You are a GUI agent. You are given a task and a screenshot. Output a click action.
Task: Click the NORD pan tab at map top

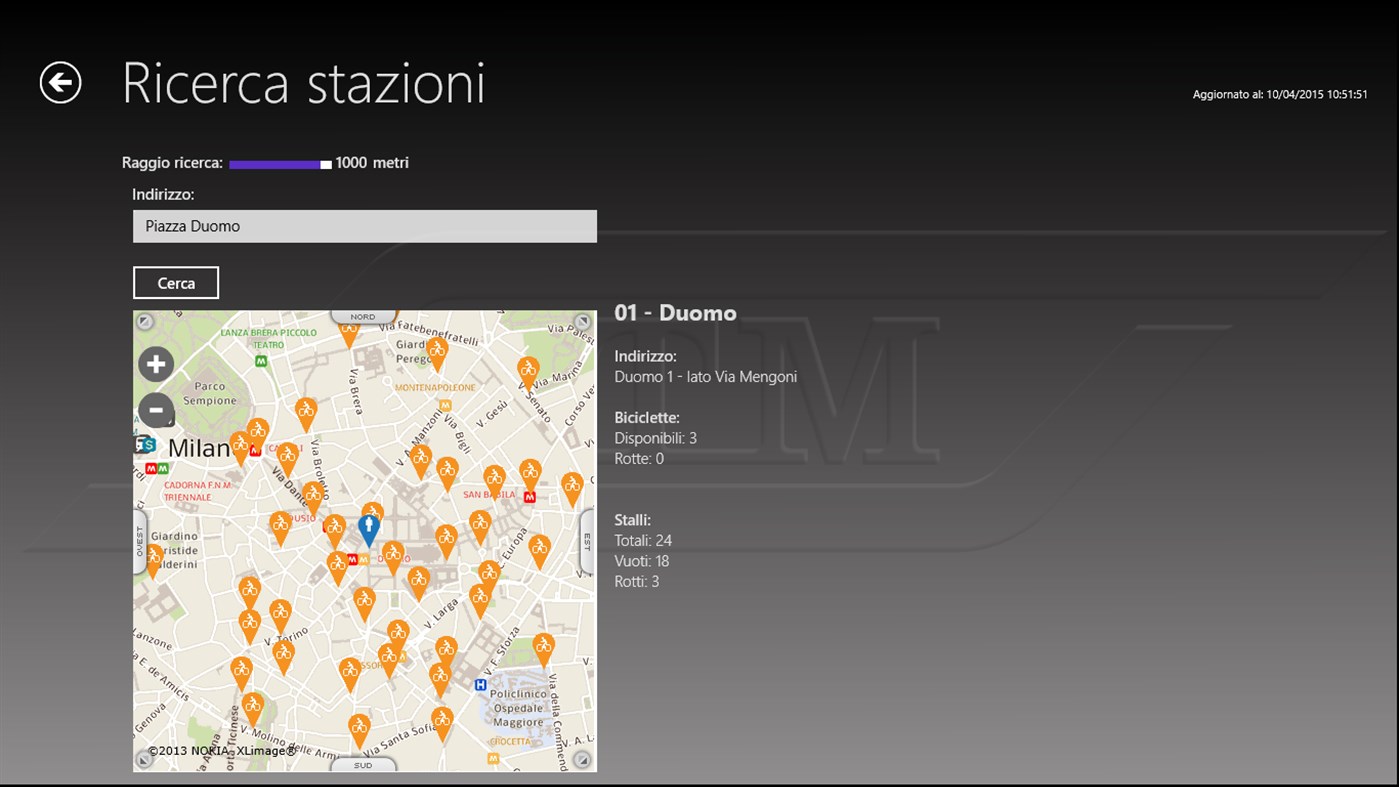[x=362, y=315]
